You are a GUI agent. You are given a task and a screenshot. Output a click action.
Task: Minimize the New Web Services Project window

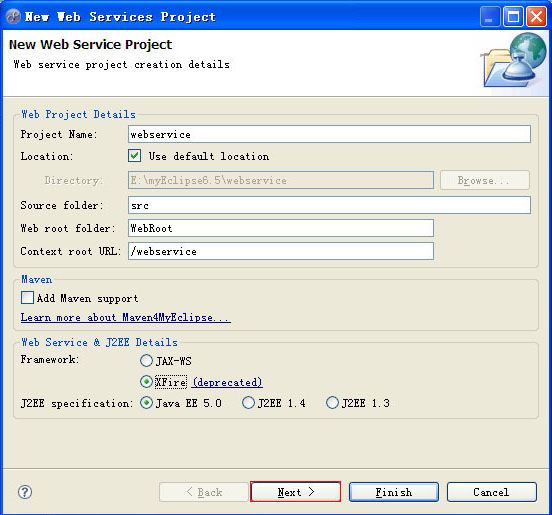(x=490, y=17)
